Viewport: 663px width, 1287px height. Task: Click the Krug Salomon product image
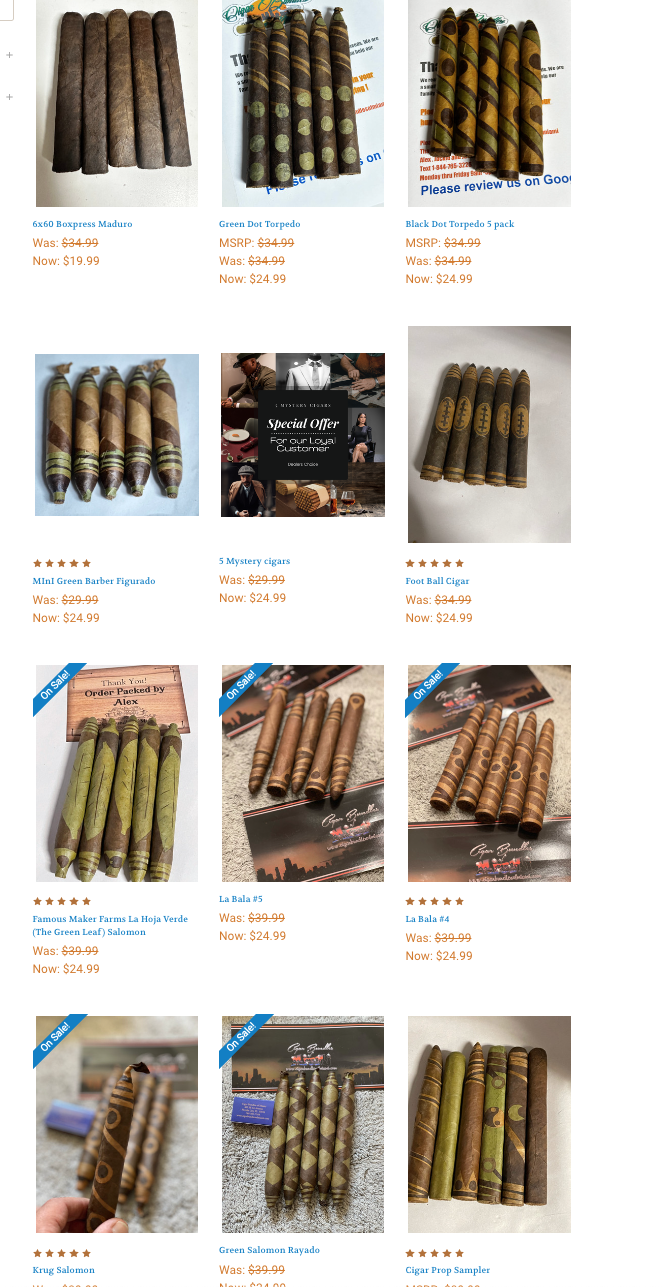point(116,1124)
